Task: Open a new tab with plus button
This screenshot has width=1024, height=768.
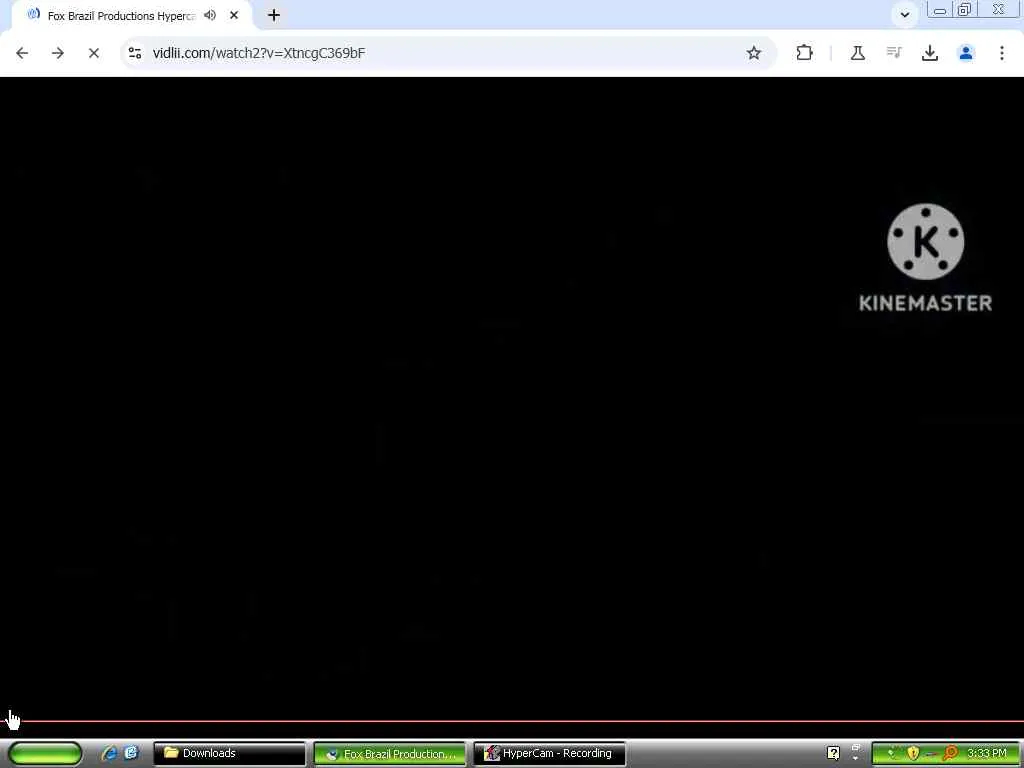Action: click(x=274, y=15)
